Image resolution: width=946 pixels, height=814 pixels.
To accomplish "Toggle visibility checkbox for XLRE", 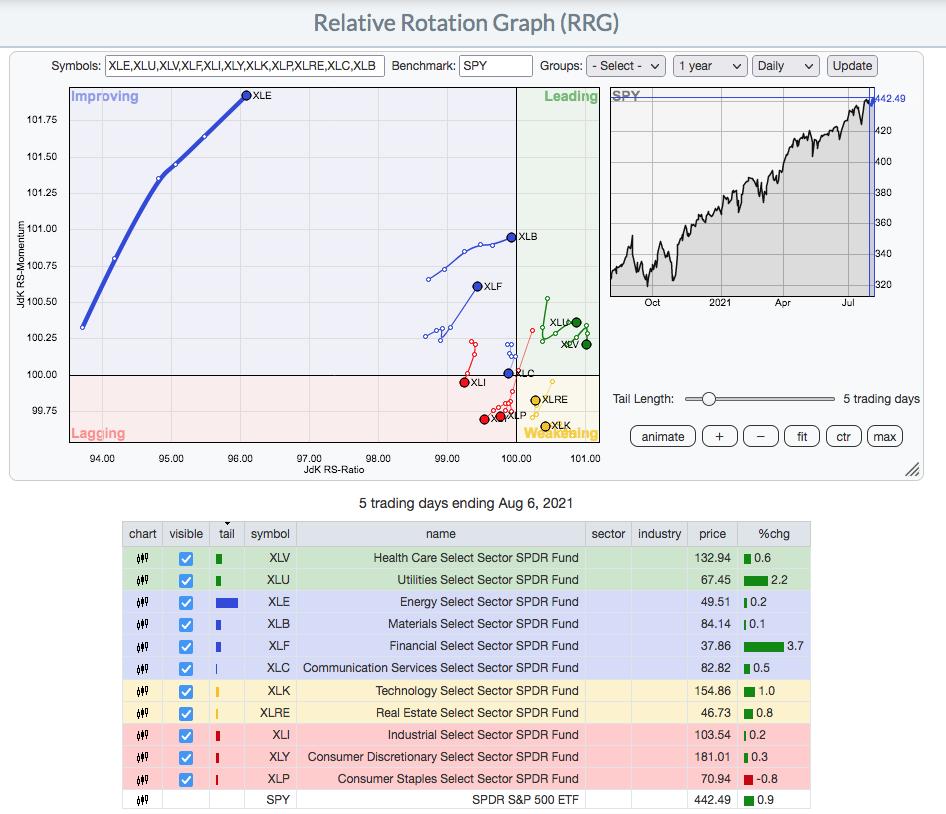I will [186, 714].
